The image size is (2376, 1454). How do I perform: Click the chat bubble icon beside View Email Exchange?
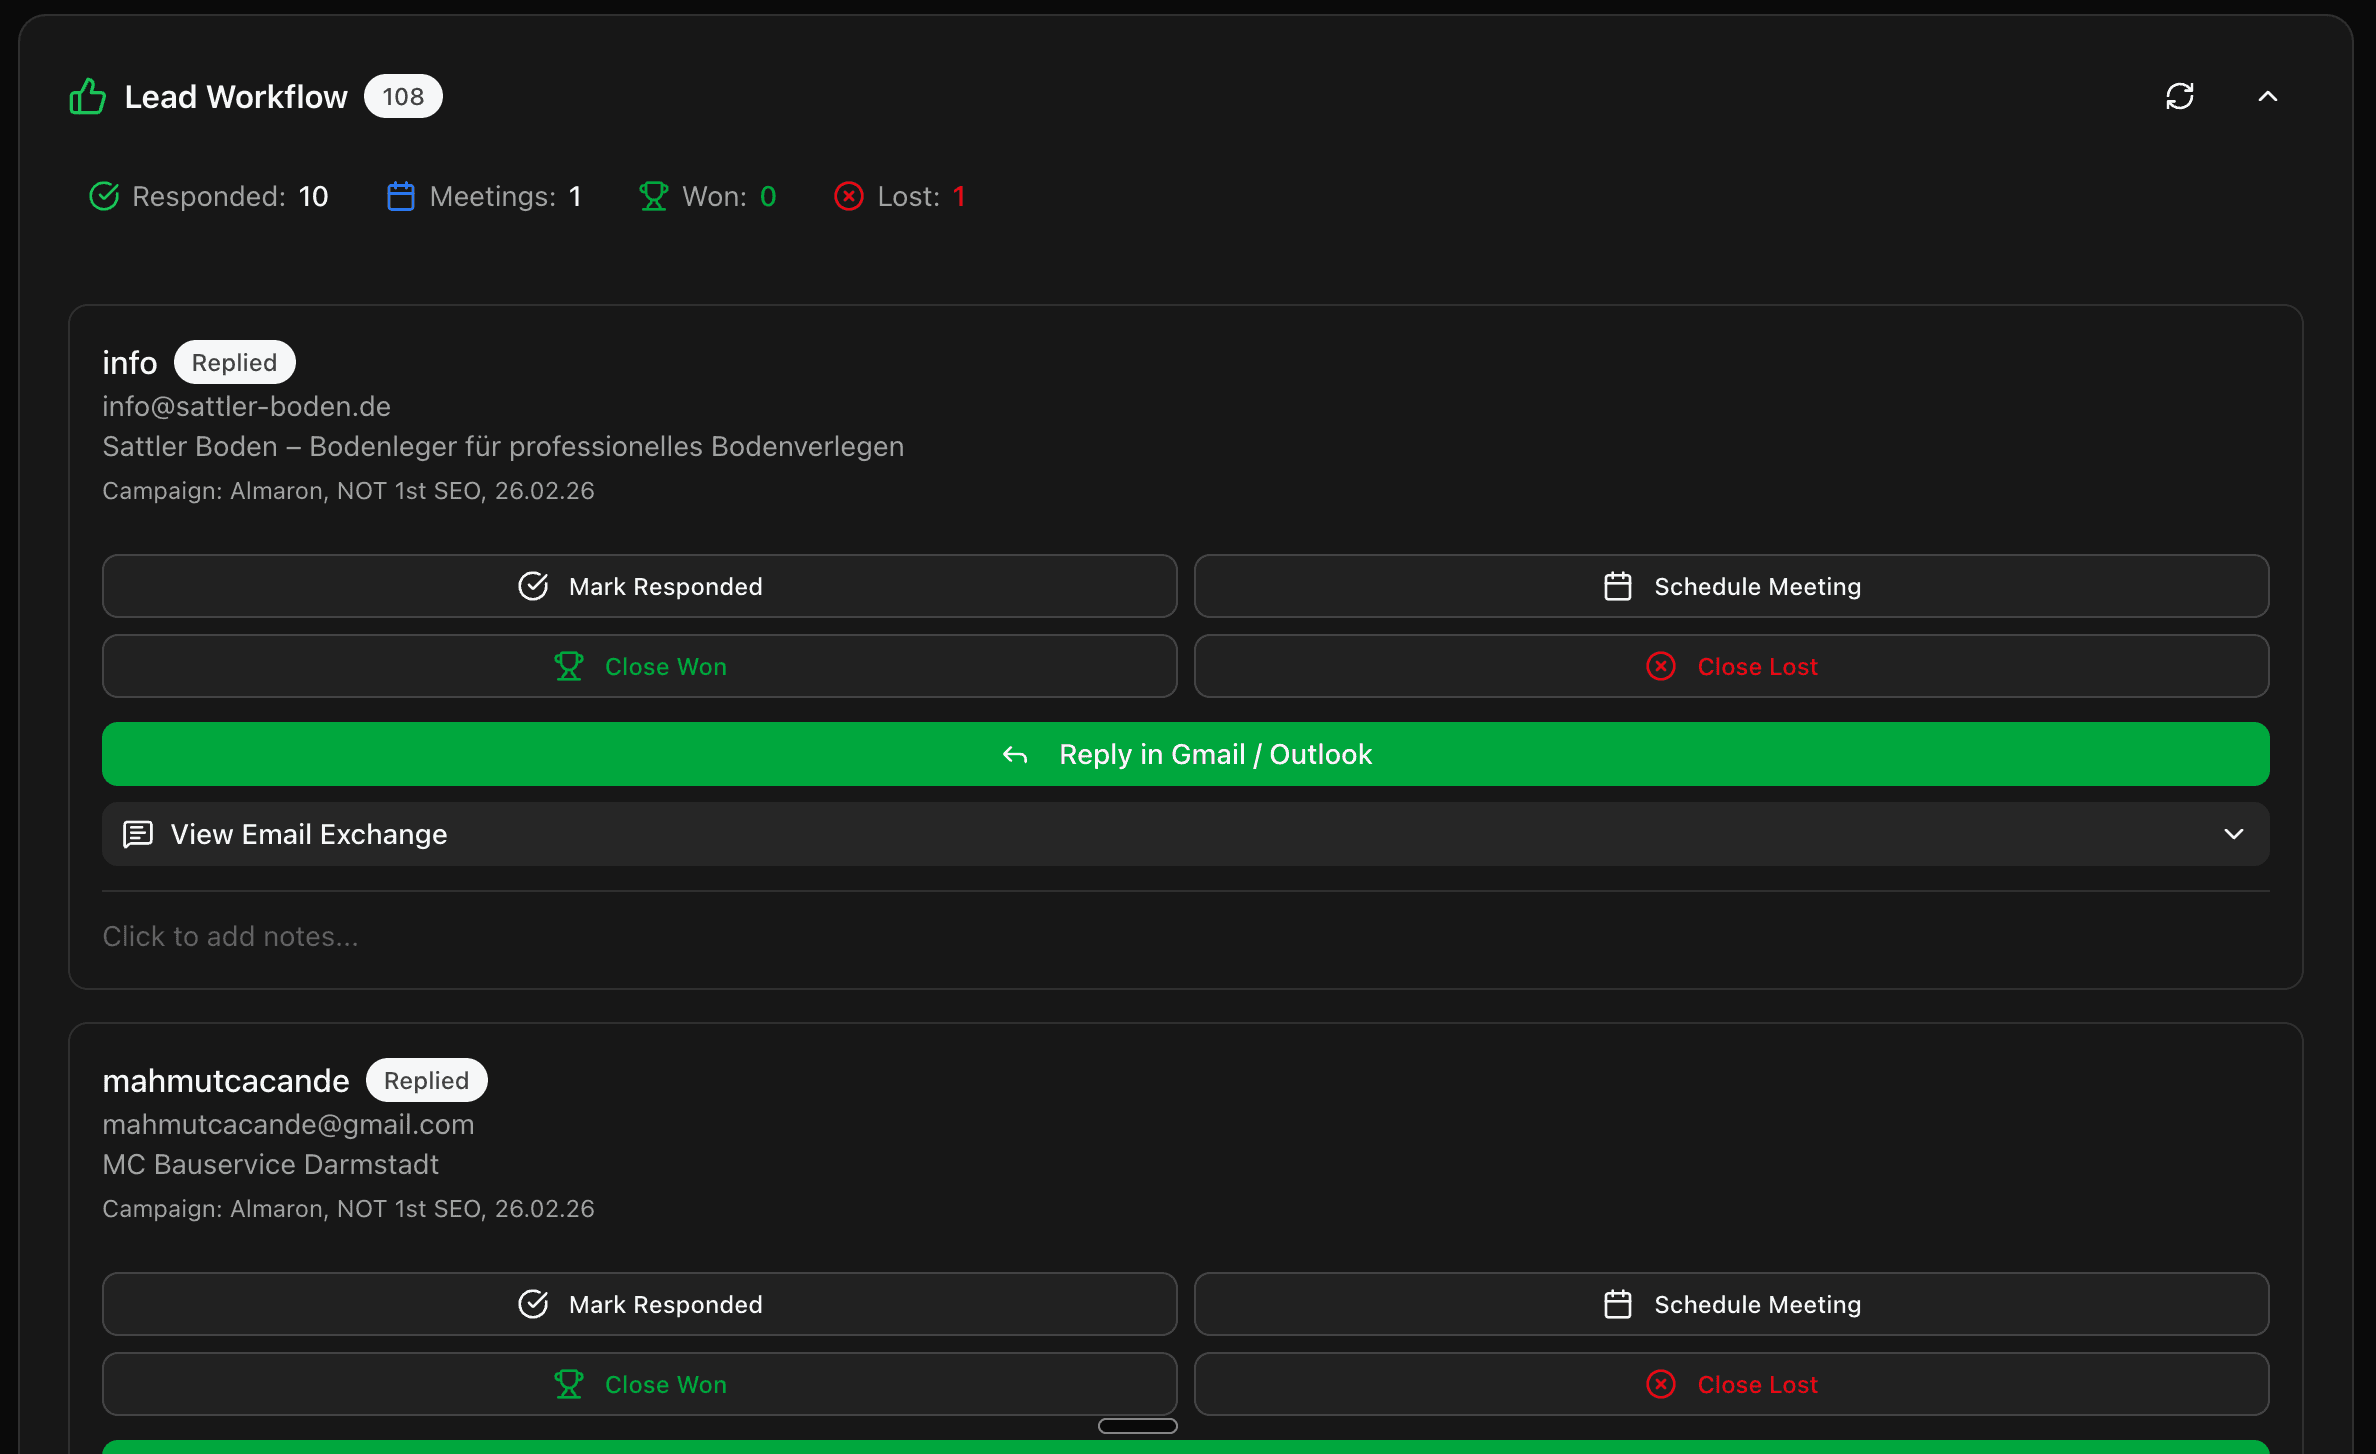[x=138, y=834]
